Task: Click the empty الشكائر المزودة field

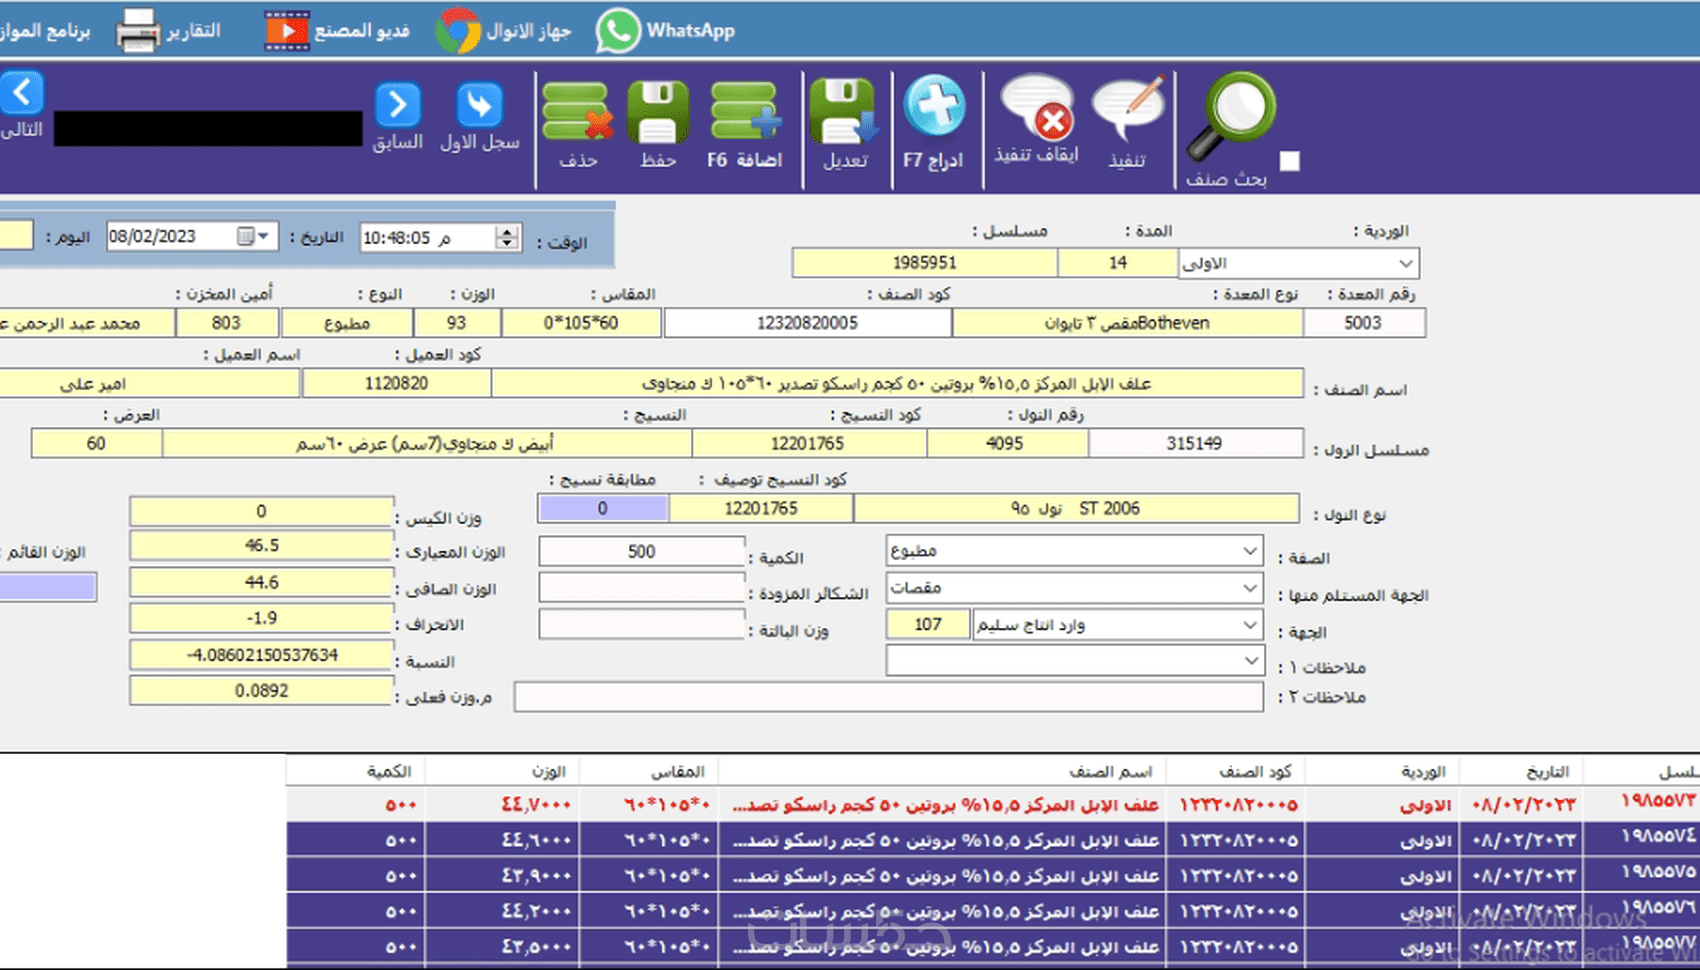Action: click(642, 588)
